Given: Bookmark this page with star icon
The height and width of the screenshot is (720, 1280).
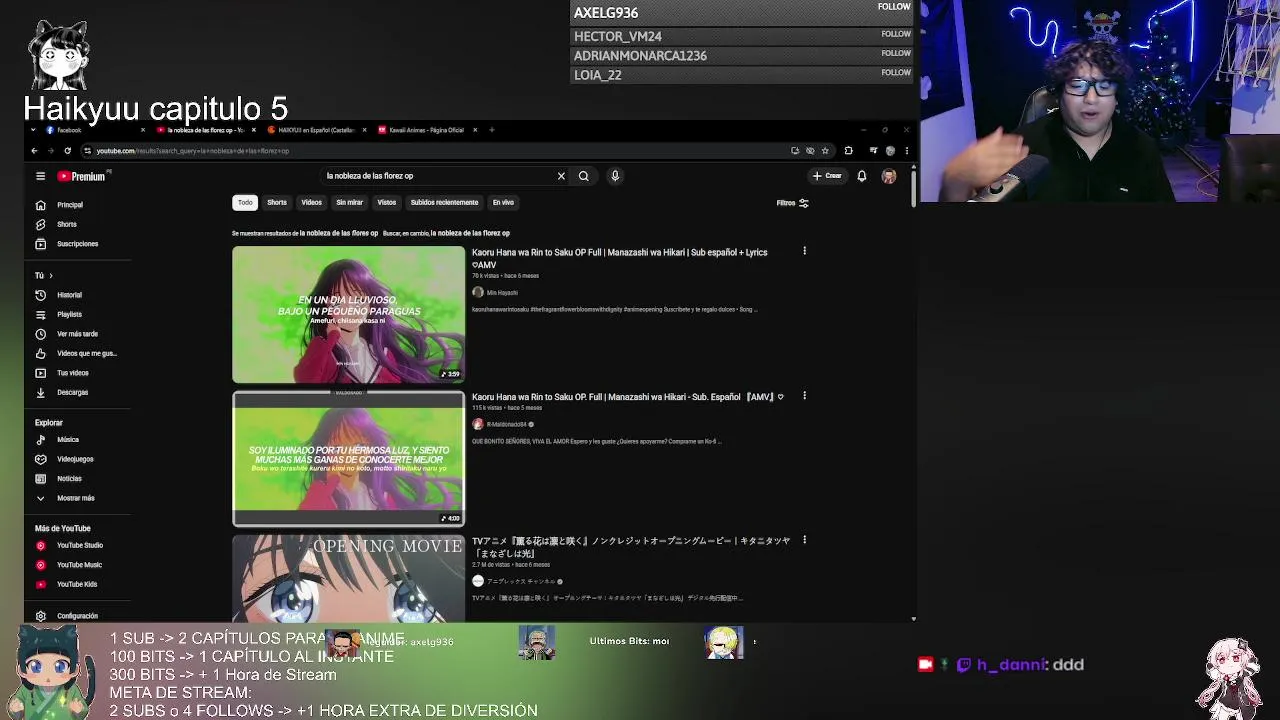Looking at the screenshot, I should click(x=825, y=151).
